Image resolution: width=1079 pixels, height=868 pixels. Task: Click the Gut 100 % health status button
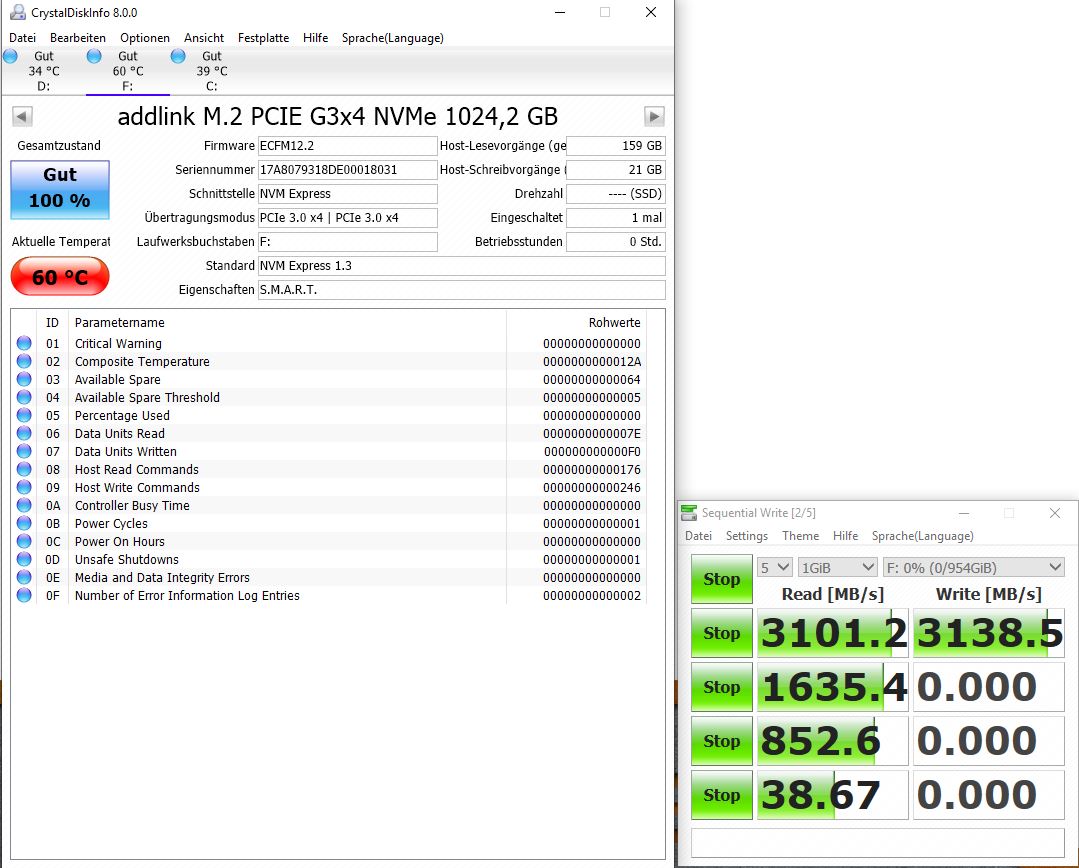(60, 189)
